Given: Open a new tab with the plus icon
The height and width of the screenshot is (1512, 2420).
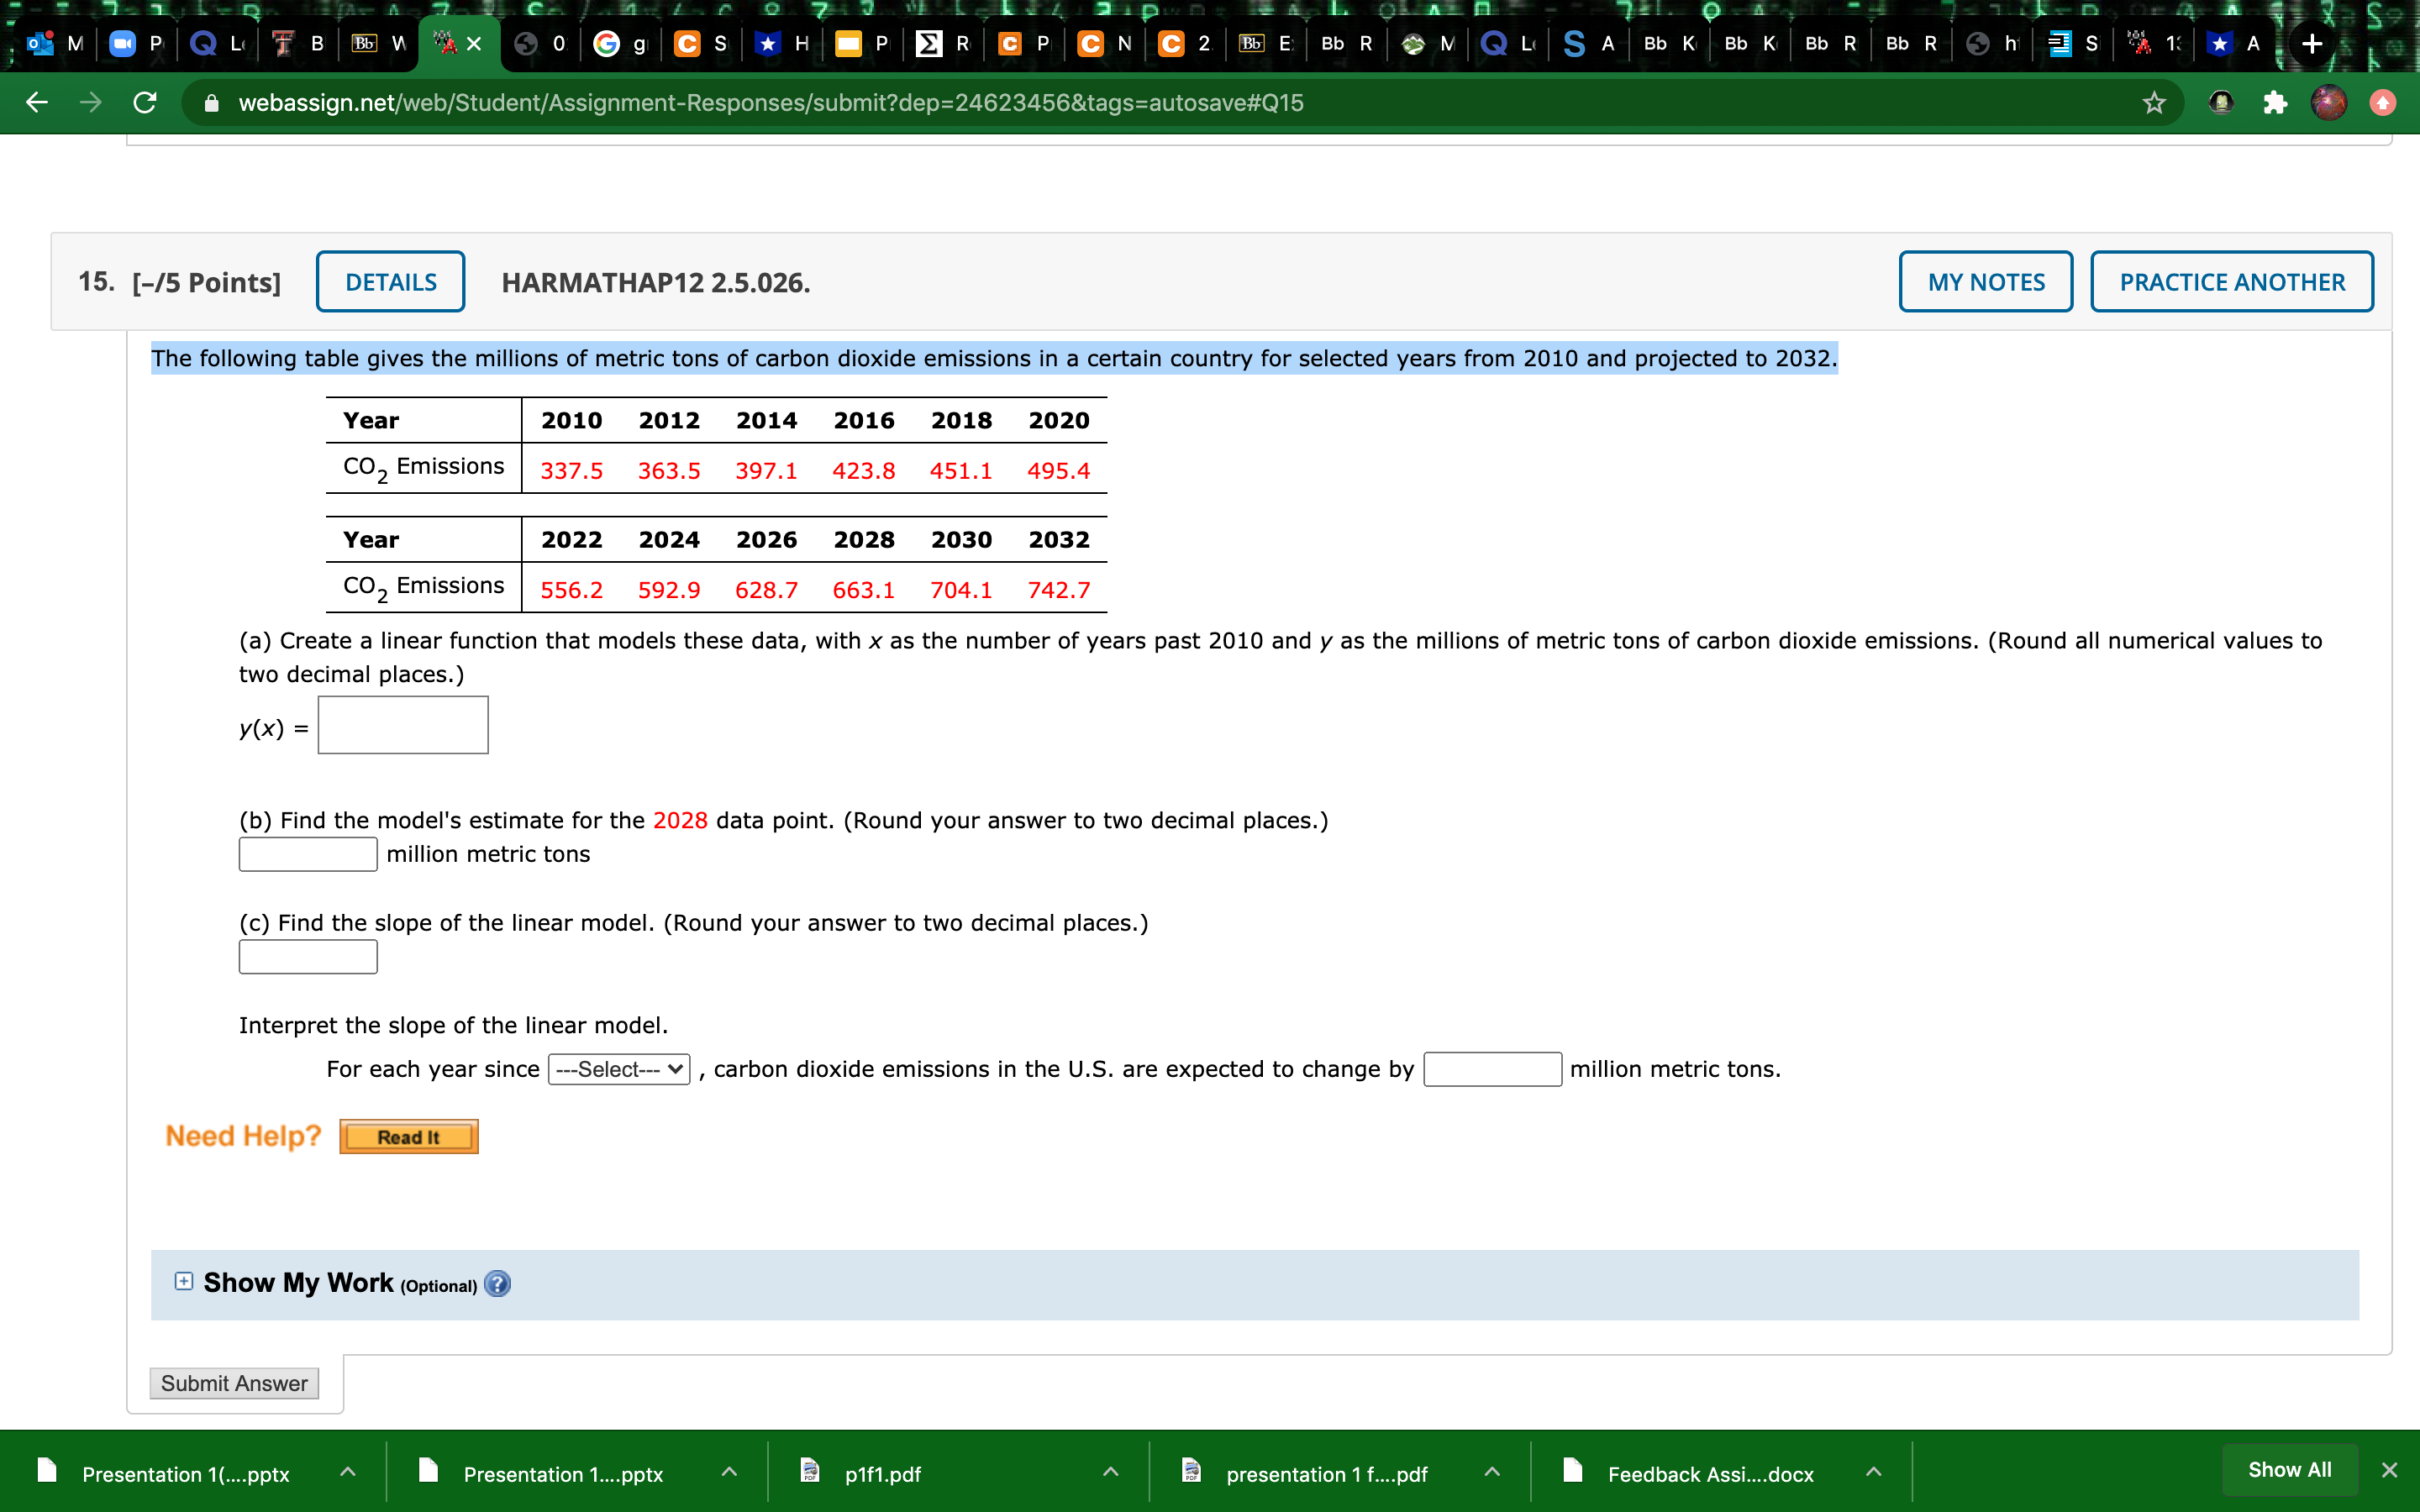Looking at the screenshot, I should (x=2312, y=44).
